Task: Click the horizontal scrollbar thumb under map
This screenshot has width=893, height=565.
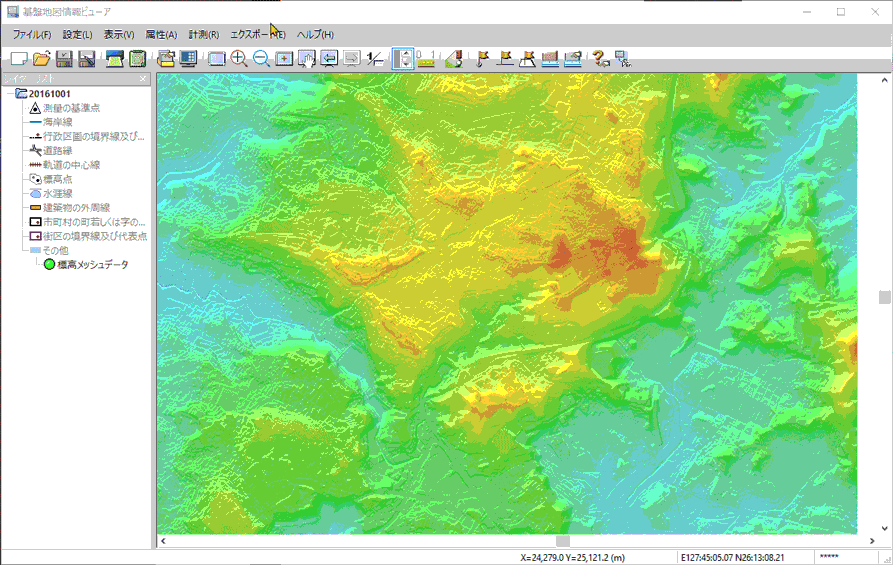Action: click(x=562, y=541)
